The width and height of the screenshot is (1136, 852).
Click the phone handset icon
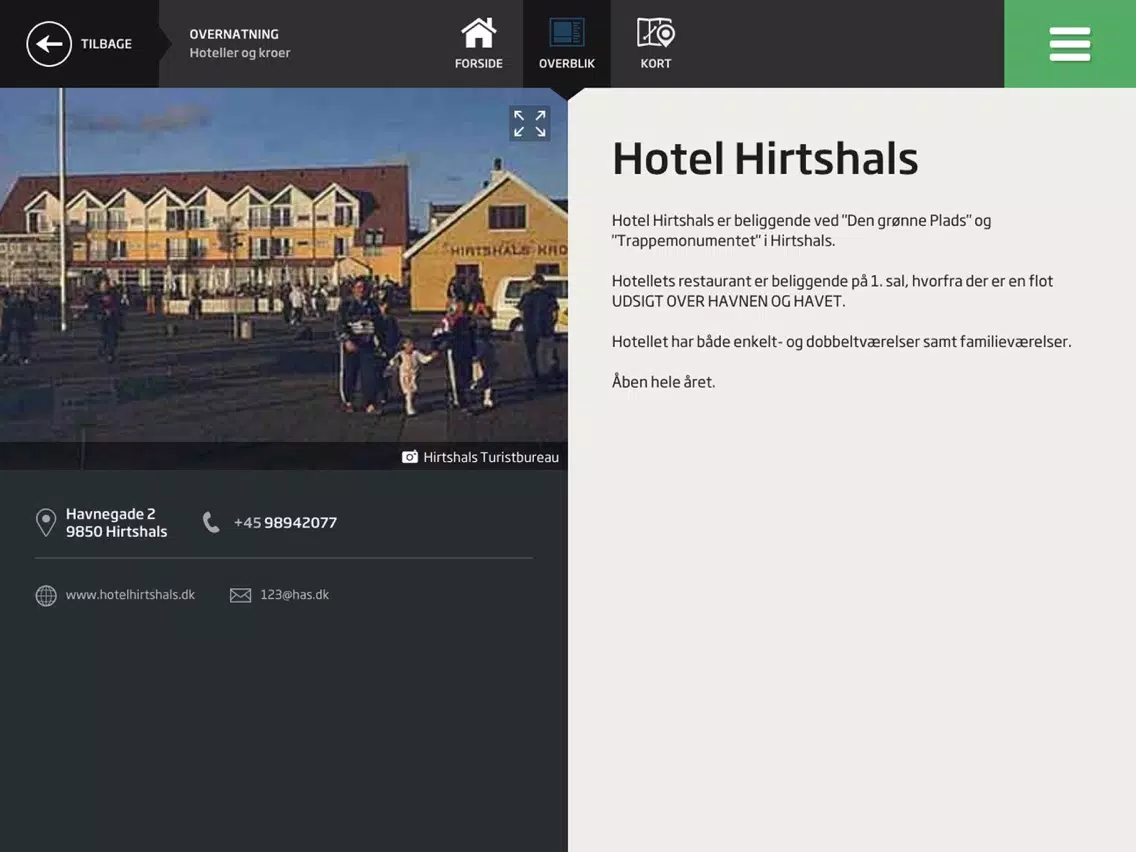211,522
